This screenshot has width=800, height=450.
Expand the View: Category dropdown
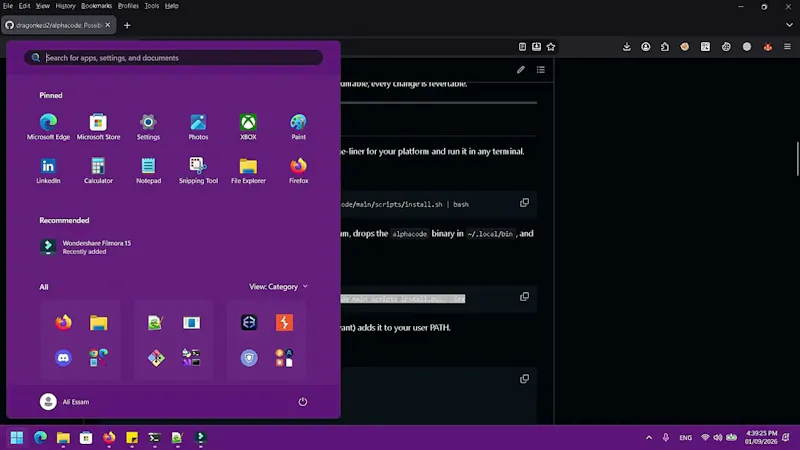pyautogui.click(x=278, y=287)
